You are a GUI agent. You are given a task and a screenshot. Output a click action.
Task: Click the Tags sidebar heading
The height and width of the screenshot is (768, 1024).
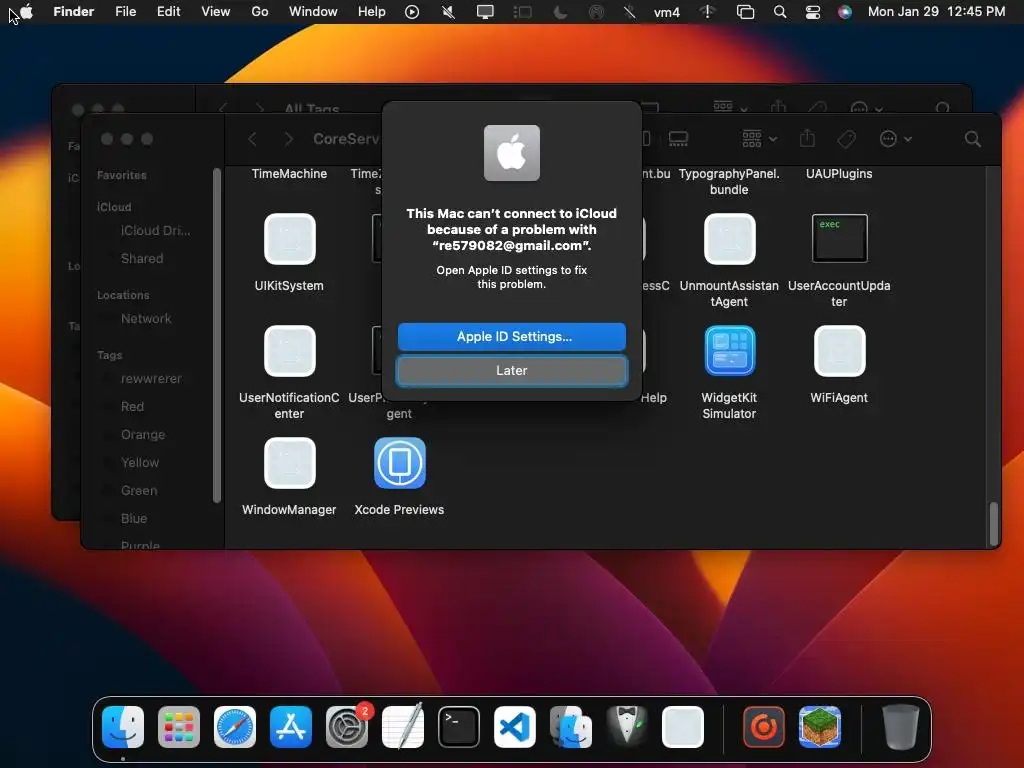(109, 355)
